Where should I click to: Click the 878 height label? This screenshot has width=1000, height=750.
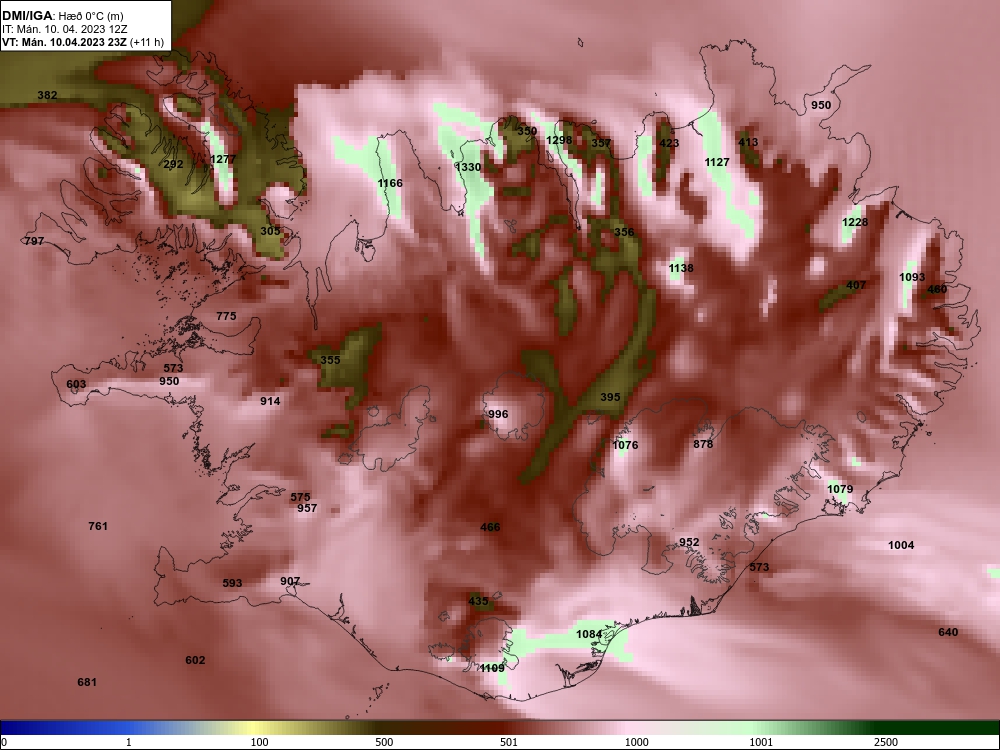pyautogui.click(x=703, y=444)
